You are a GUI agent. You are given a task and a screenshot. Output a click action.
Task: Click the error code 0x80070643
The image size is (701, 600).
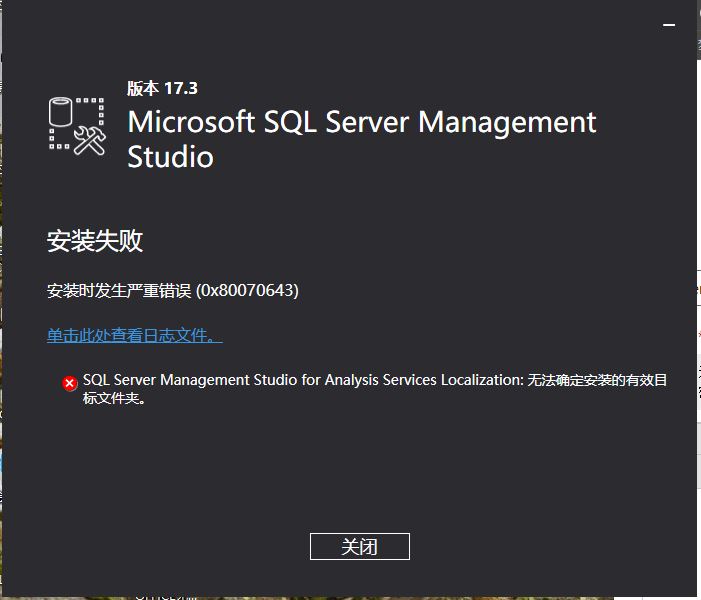pyautogui.click(x=247, y=291)
